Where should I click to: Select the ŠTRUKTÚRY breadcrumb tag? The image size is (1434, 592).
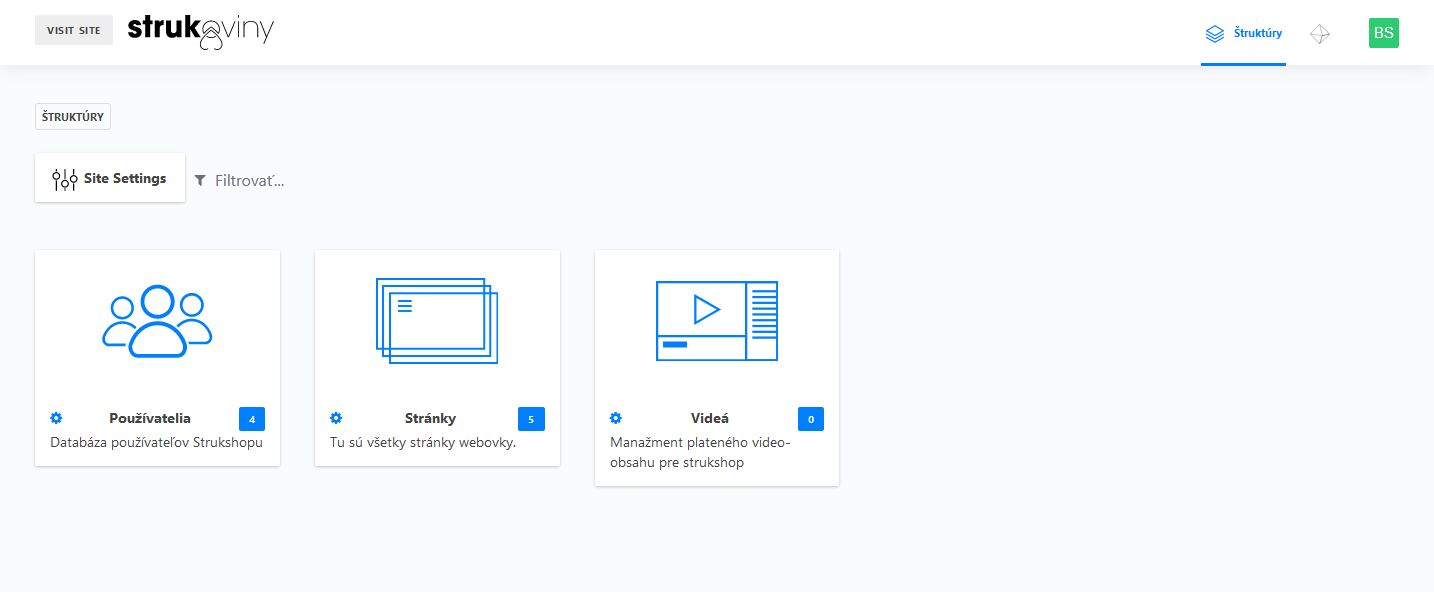73,117
